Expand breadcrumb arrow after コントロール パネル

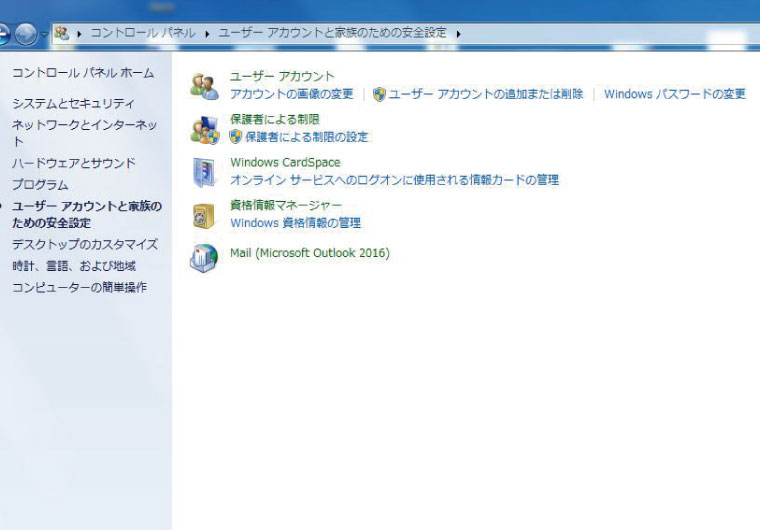[207, 34]
